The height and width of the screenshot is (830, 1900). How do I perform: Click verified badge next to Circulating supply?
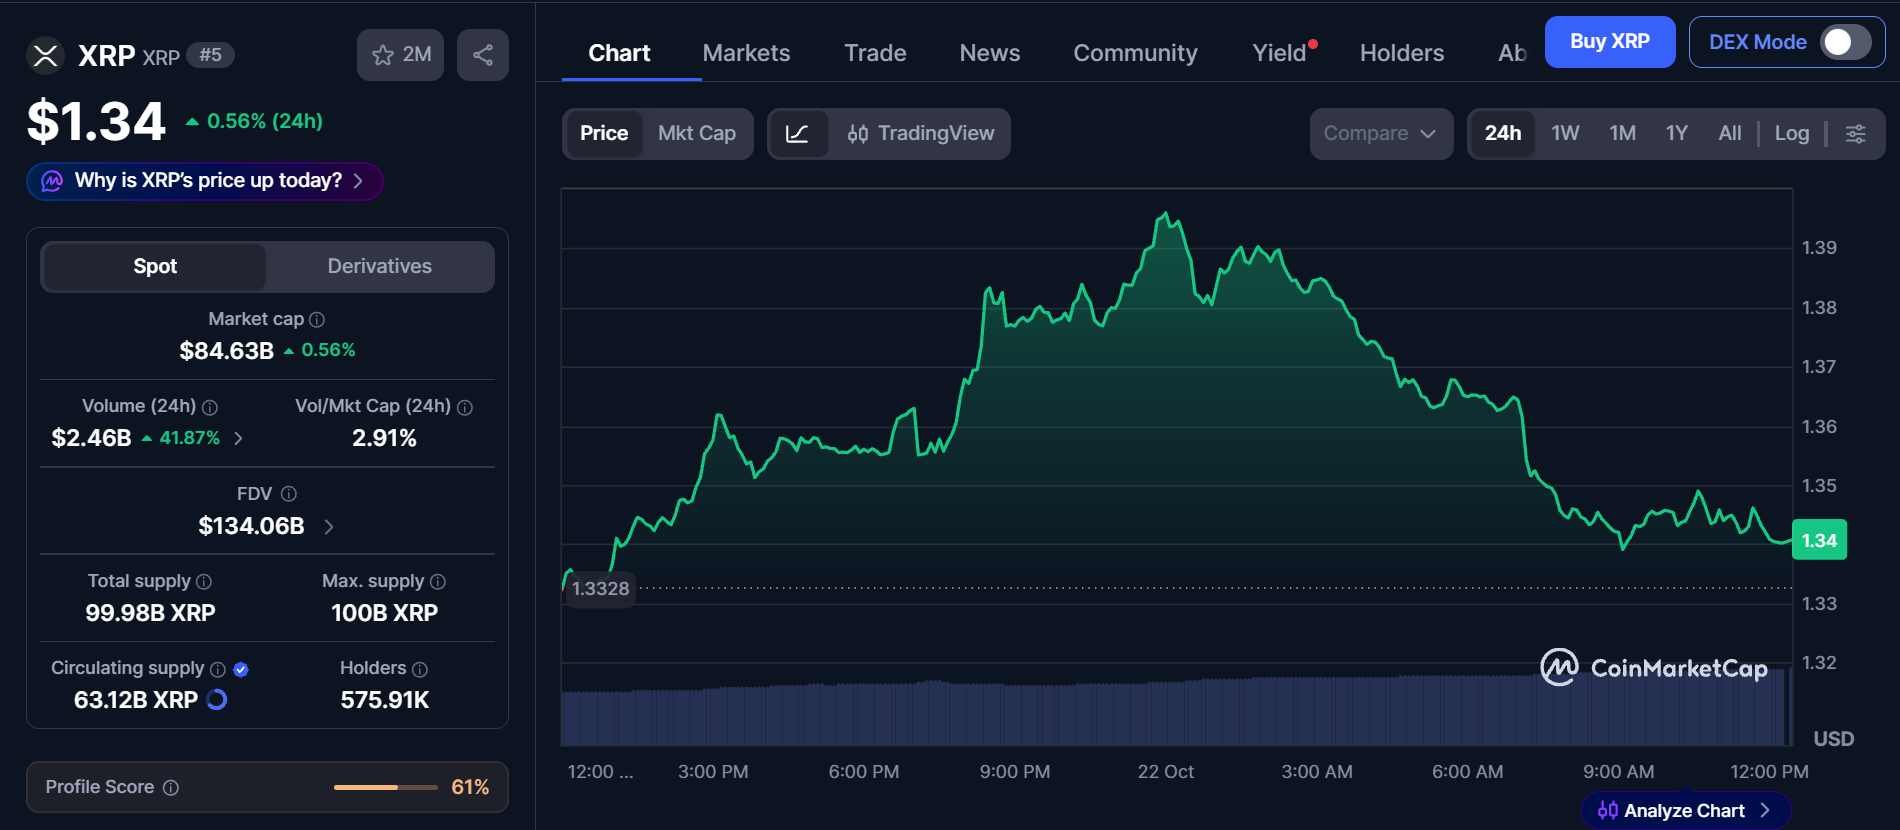[x=241, y=669]
